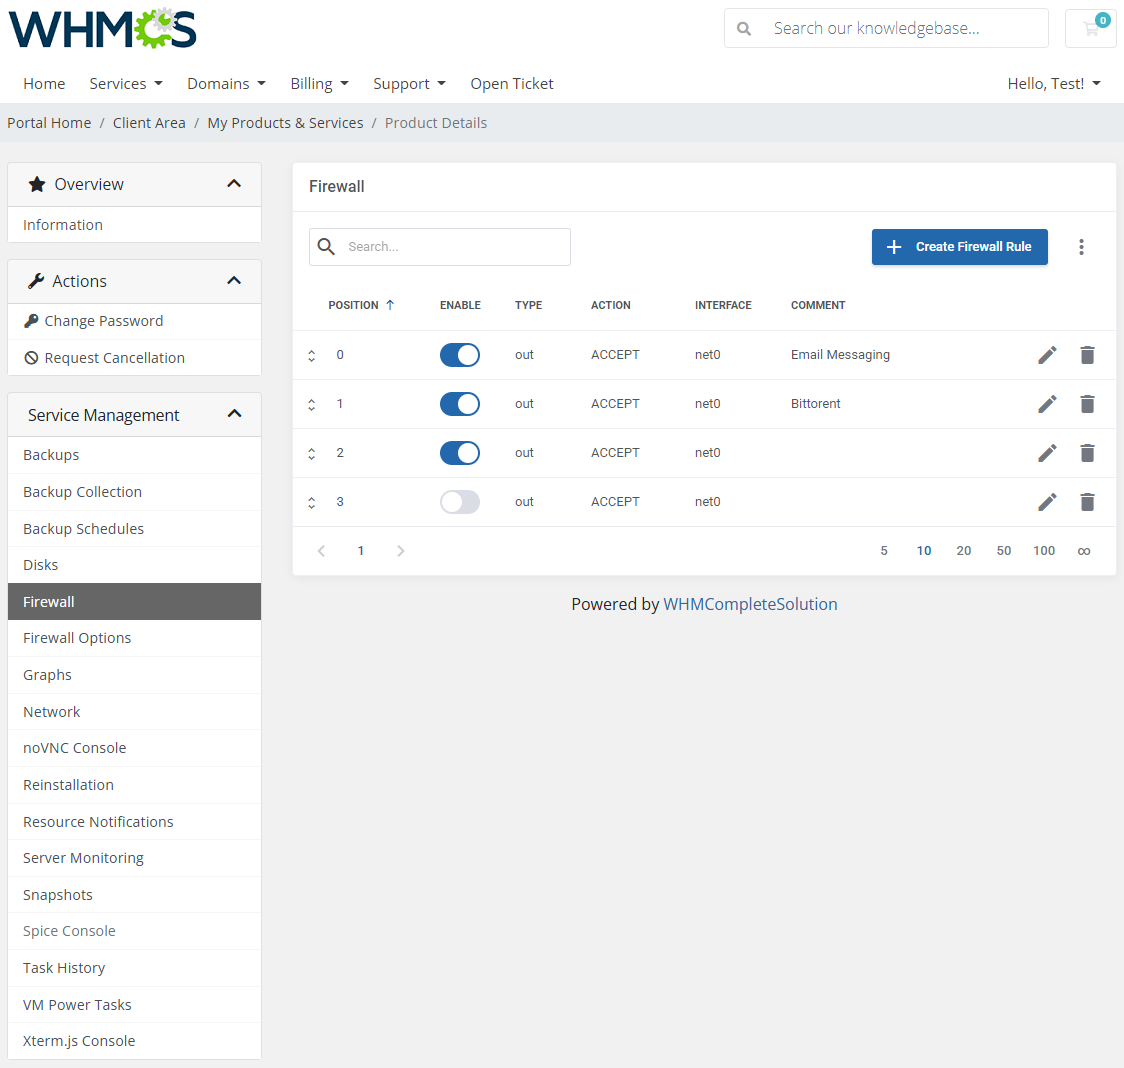
Task: Collapse the Service Management panel
Action: (234, 413)
